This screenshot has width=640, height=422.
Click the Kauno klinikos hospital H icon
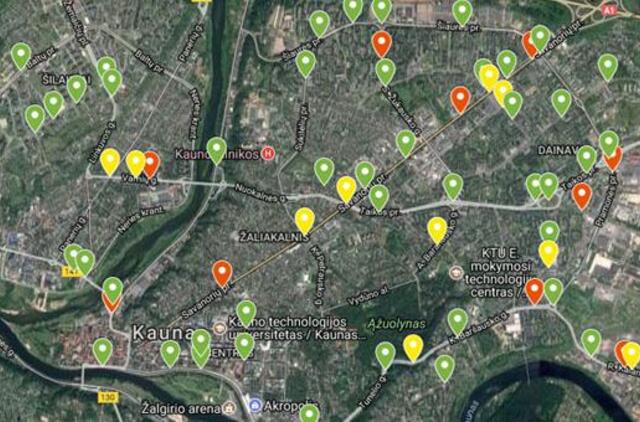268,154
